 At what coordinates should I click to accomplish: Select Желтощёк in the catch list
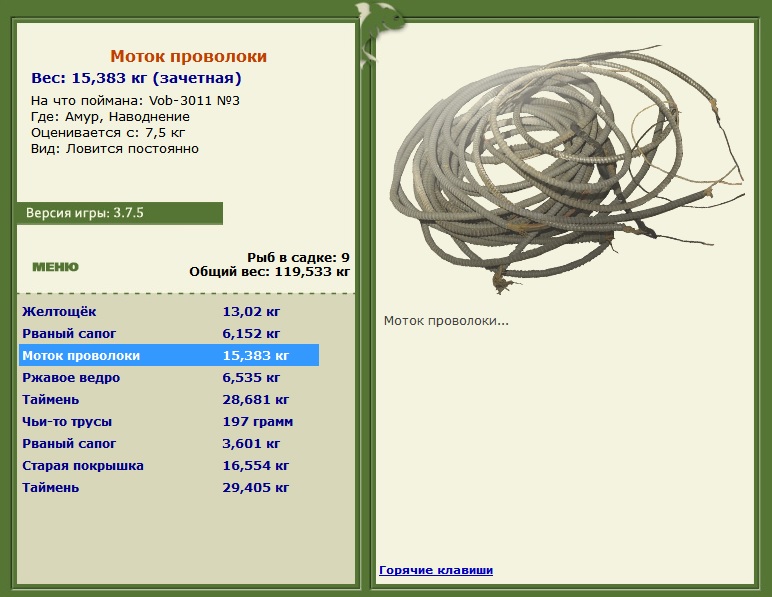(x=169, y=312)
